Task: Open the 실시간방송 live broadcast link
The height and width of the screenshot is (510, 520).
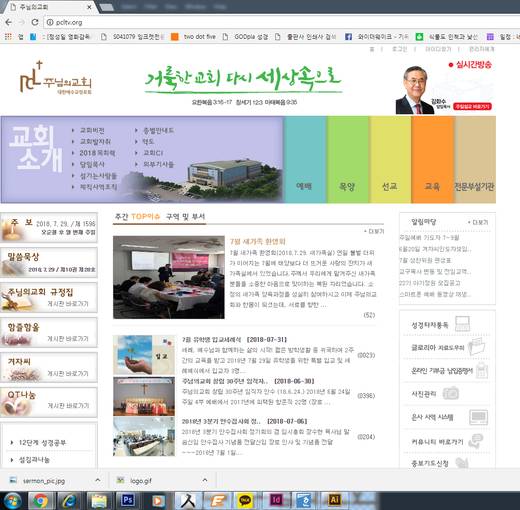Action: (470, 65)
